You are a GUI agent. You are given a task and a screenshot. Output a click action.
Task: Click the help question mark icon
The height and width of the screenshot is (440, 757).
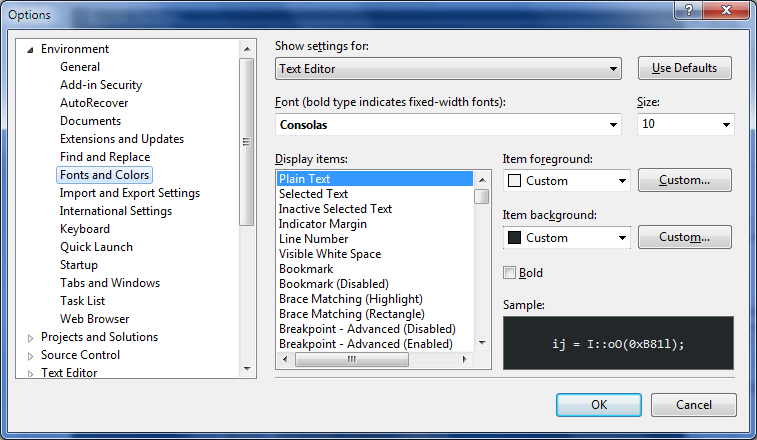click(686, 11)
